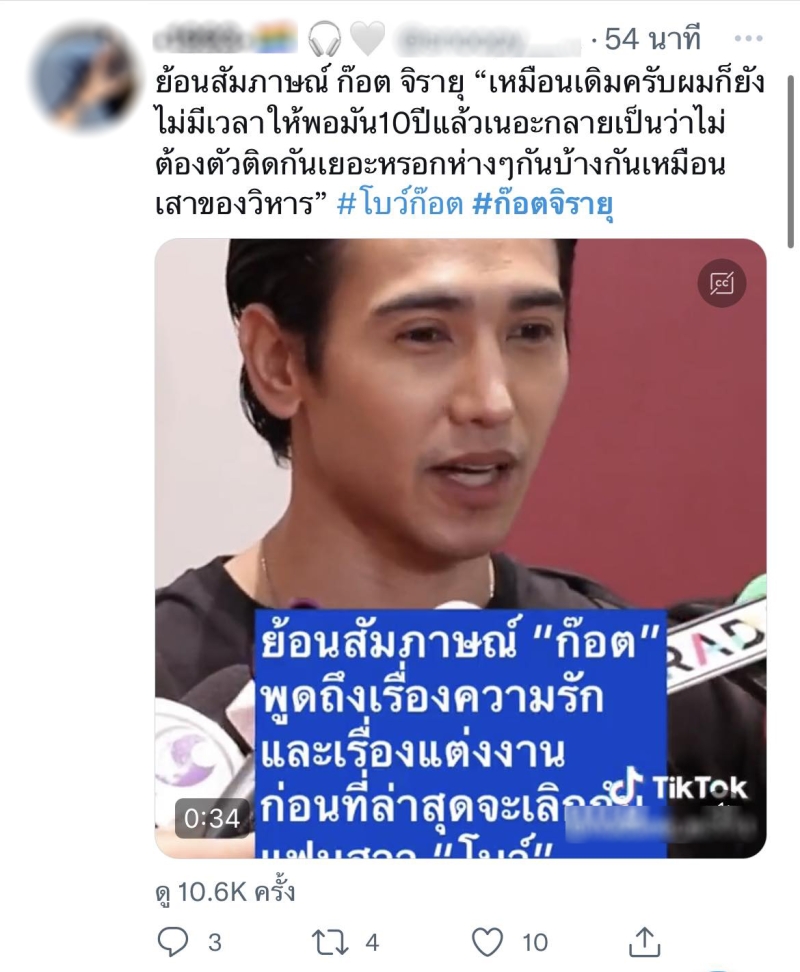Click the TikTok watermark logo
Image resolution: width=800 pixels, height=972 pixels.
click(x=679, y=787)
